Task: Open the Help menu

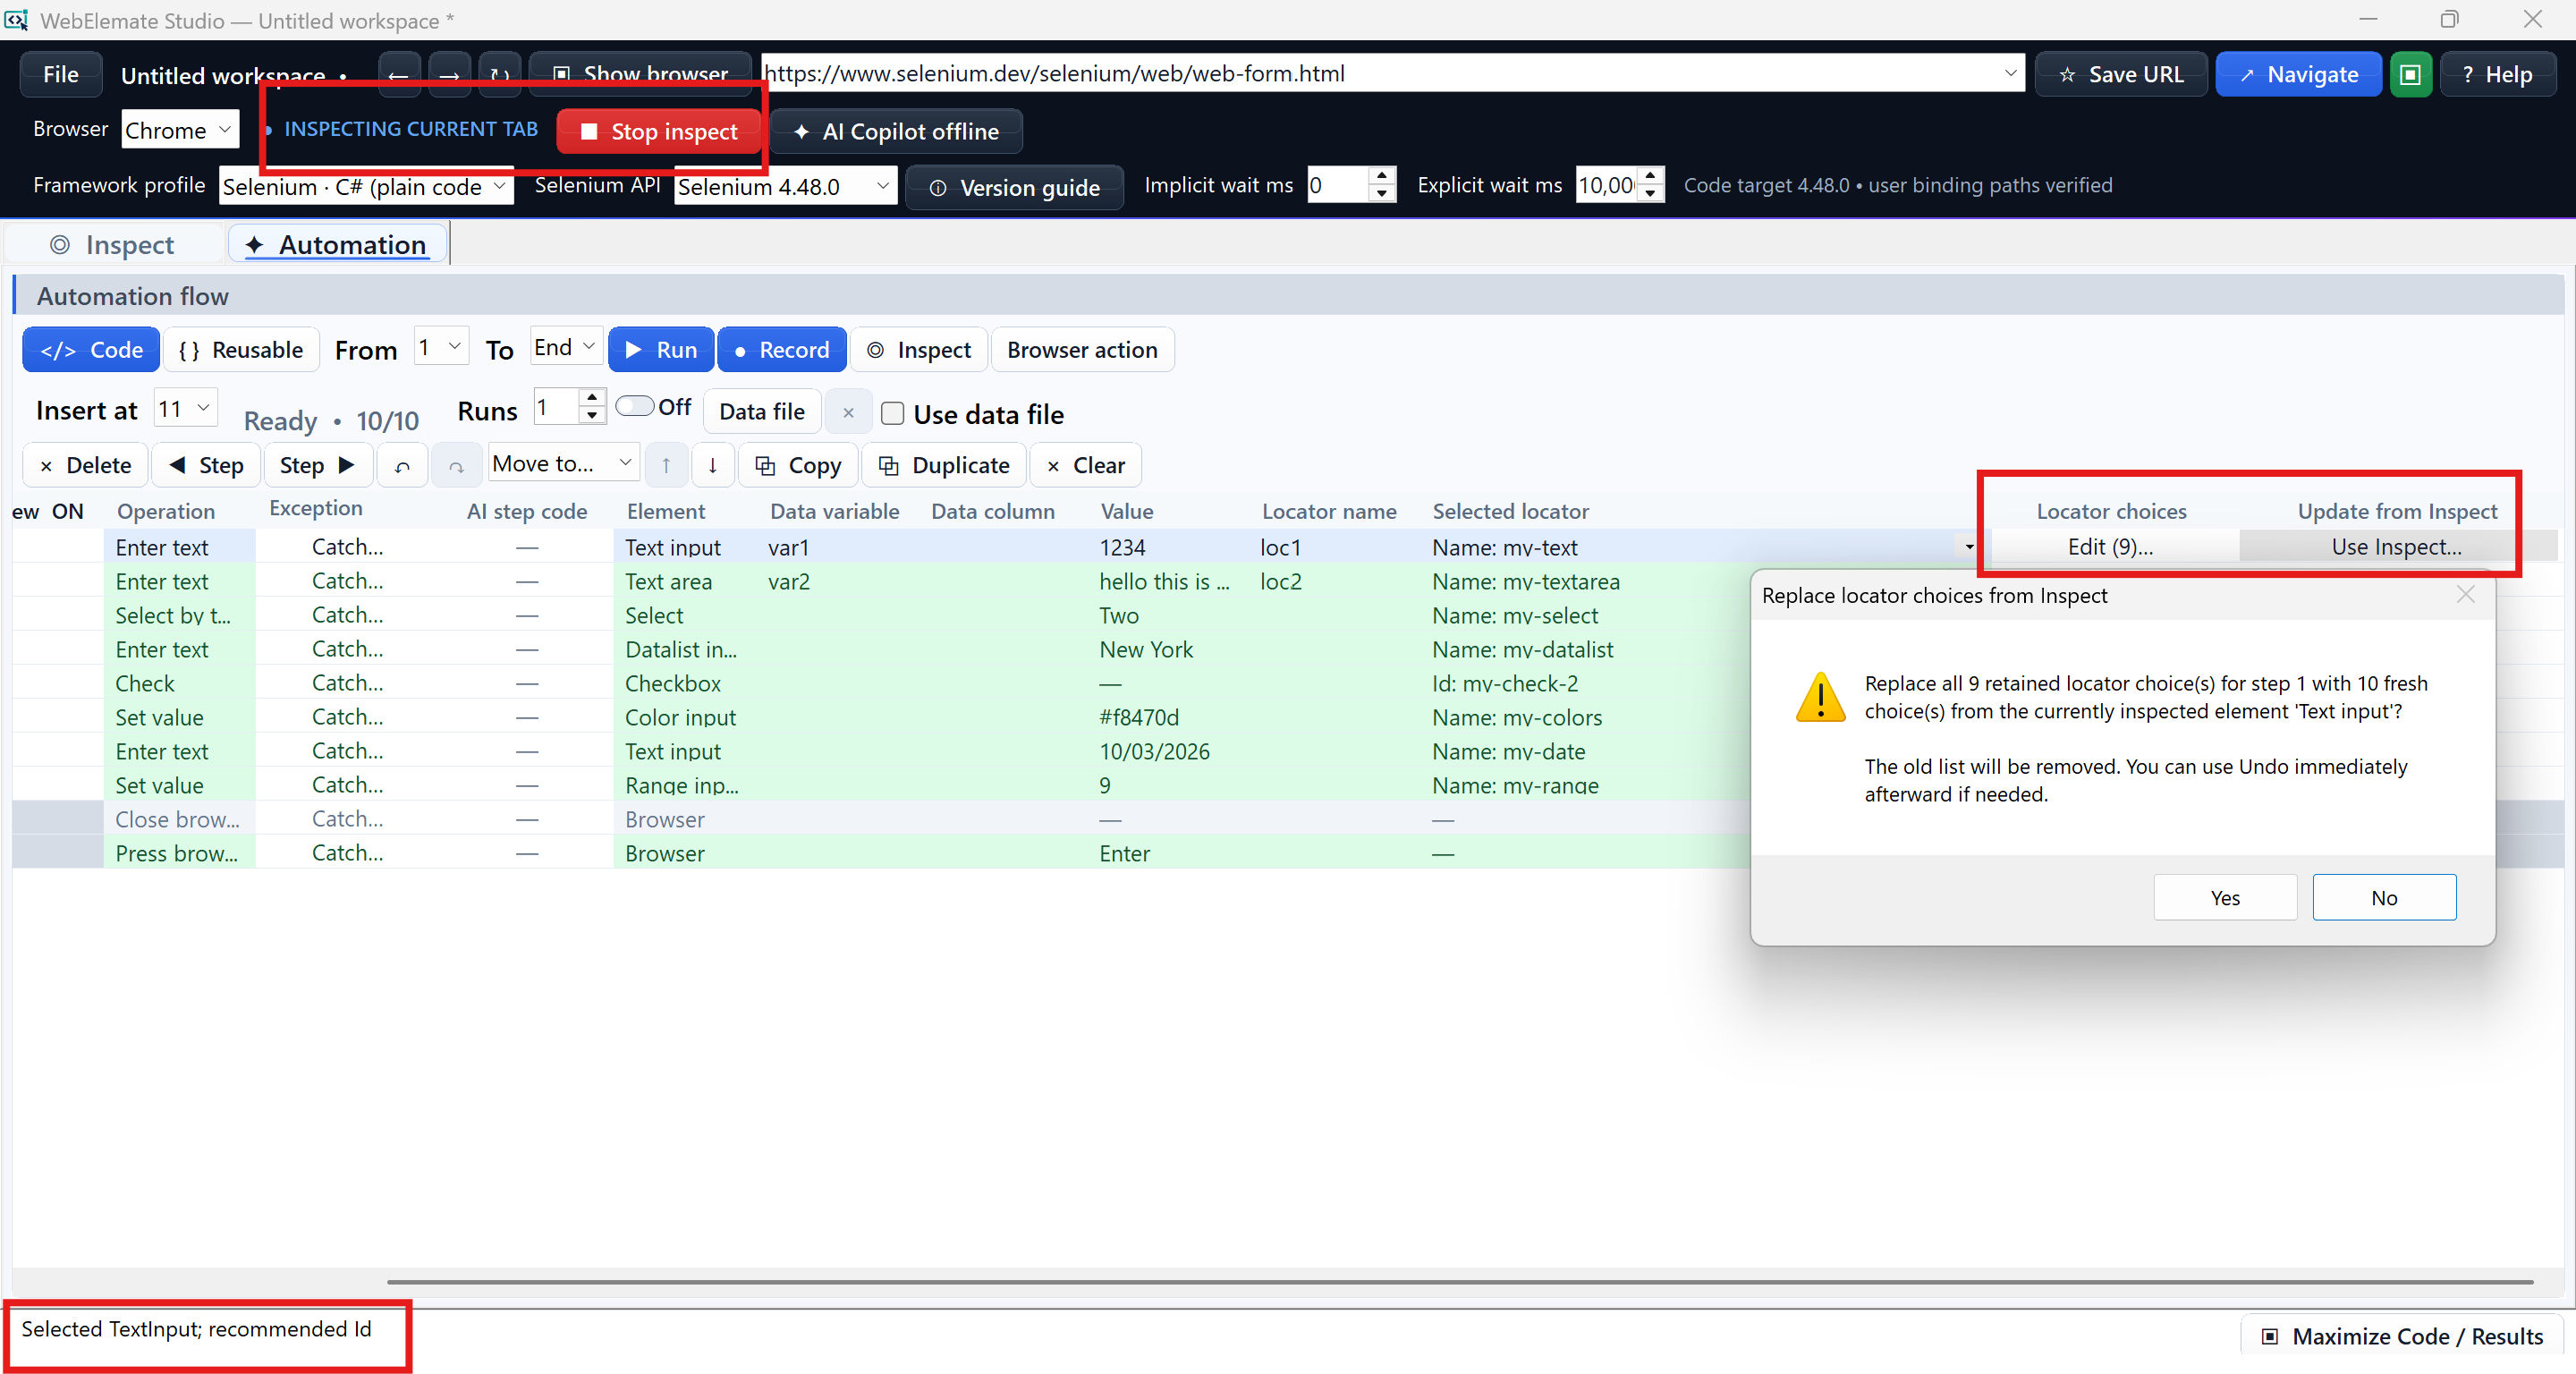Action: [2497, 74]
